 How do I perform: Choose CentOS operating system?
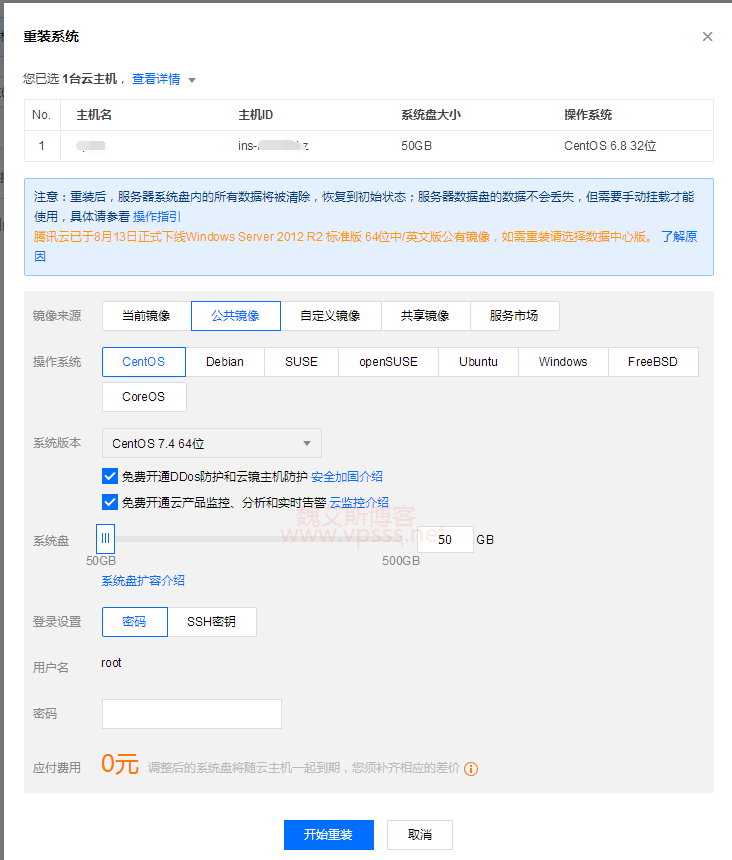point(144,362)
